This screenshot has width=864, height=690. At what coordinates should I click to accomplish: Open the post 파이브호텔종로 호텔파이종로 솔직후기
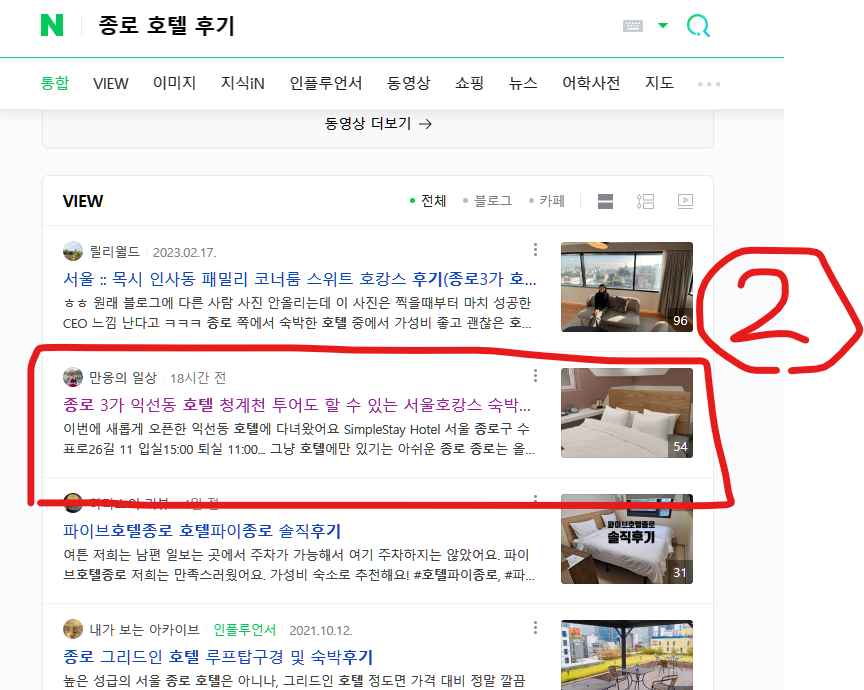202,531
